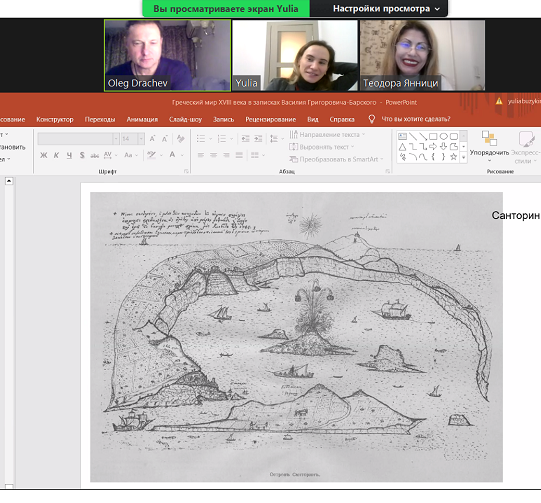Screen dimensions: 541x503
Task: Open Настройки просмотра view options in Zoom
Action: coord(386,9)
